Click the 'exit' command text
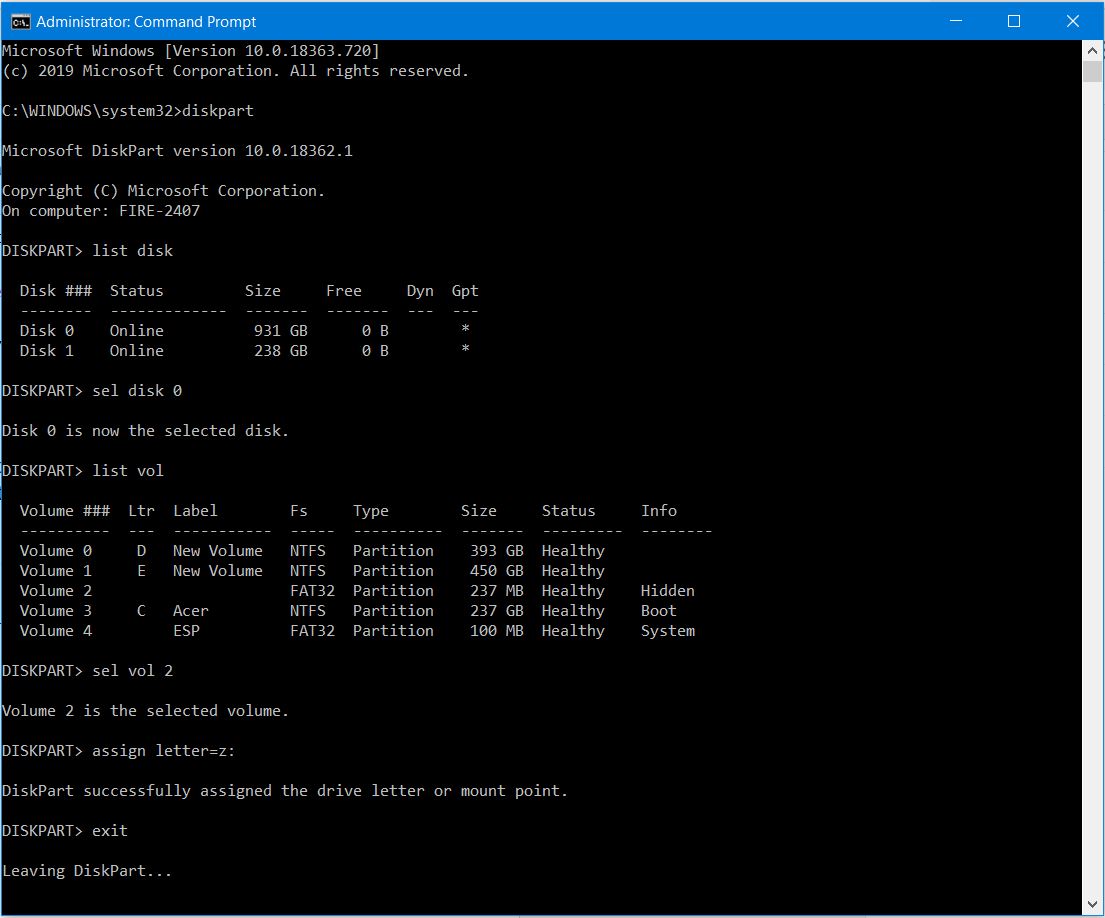The image size is (1105, 918). click(x=108, y=830)
